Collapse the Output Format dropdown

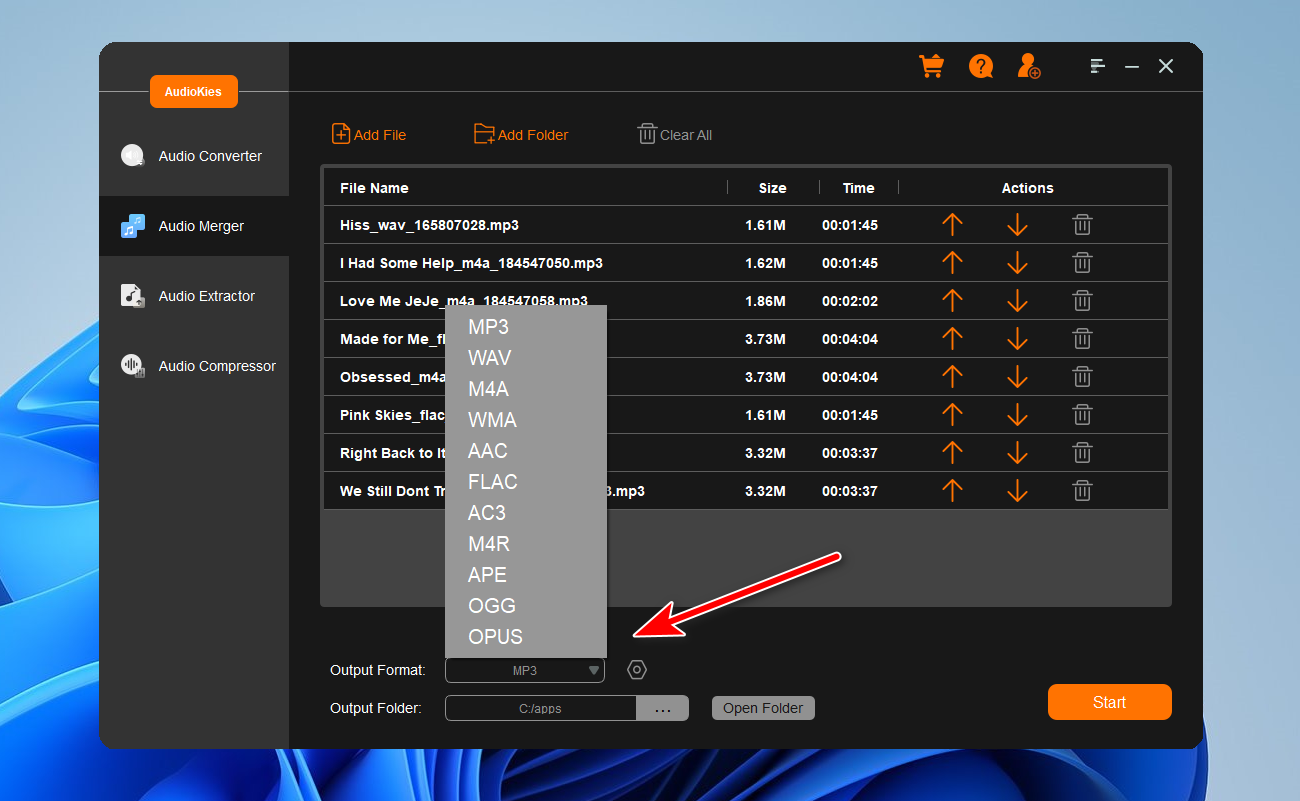click(593, 670)
